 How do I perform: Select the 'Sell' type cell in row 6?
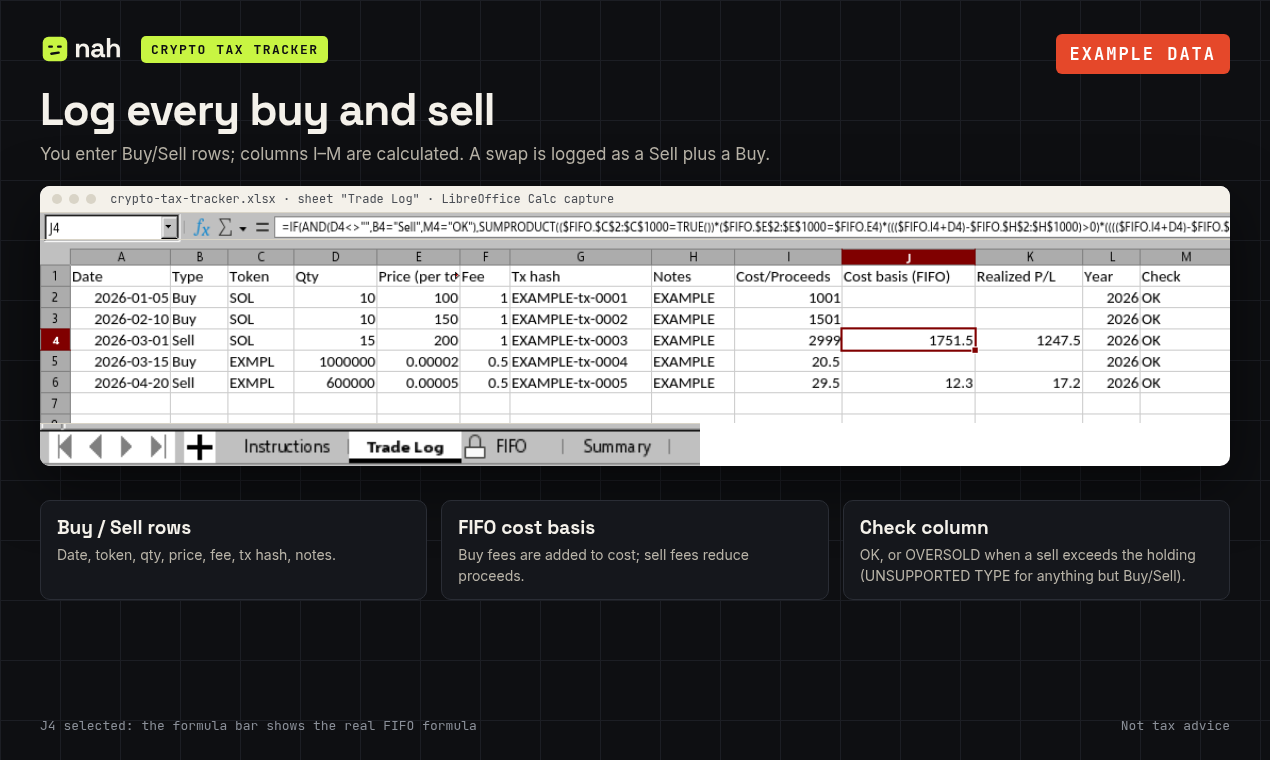coord(199,382)
